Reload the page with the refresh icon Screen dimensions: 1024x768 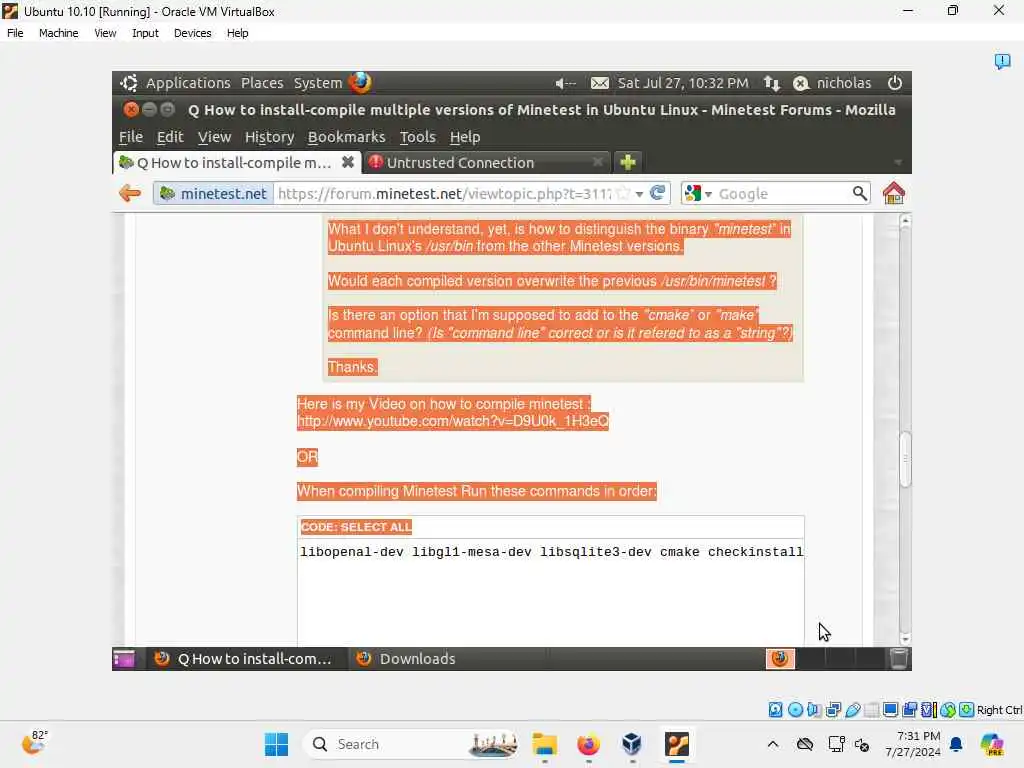(x=658, y=193)
